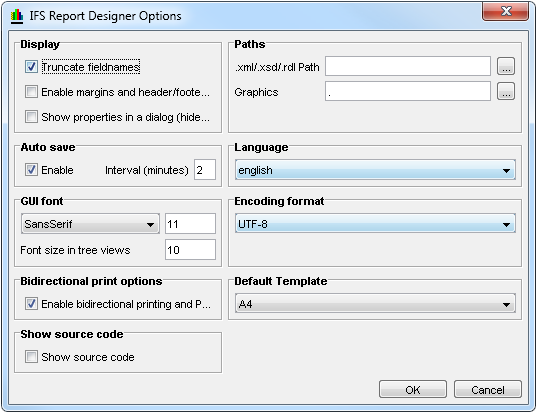537x413 pixels.
Task: Tick the Show source code checkbox
Action: [32, 357]
